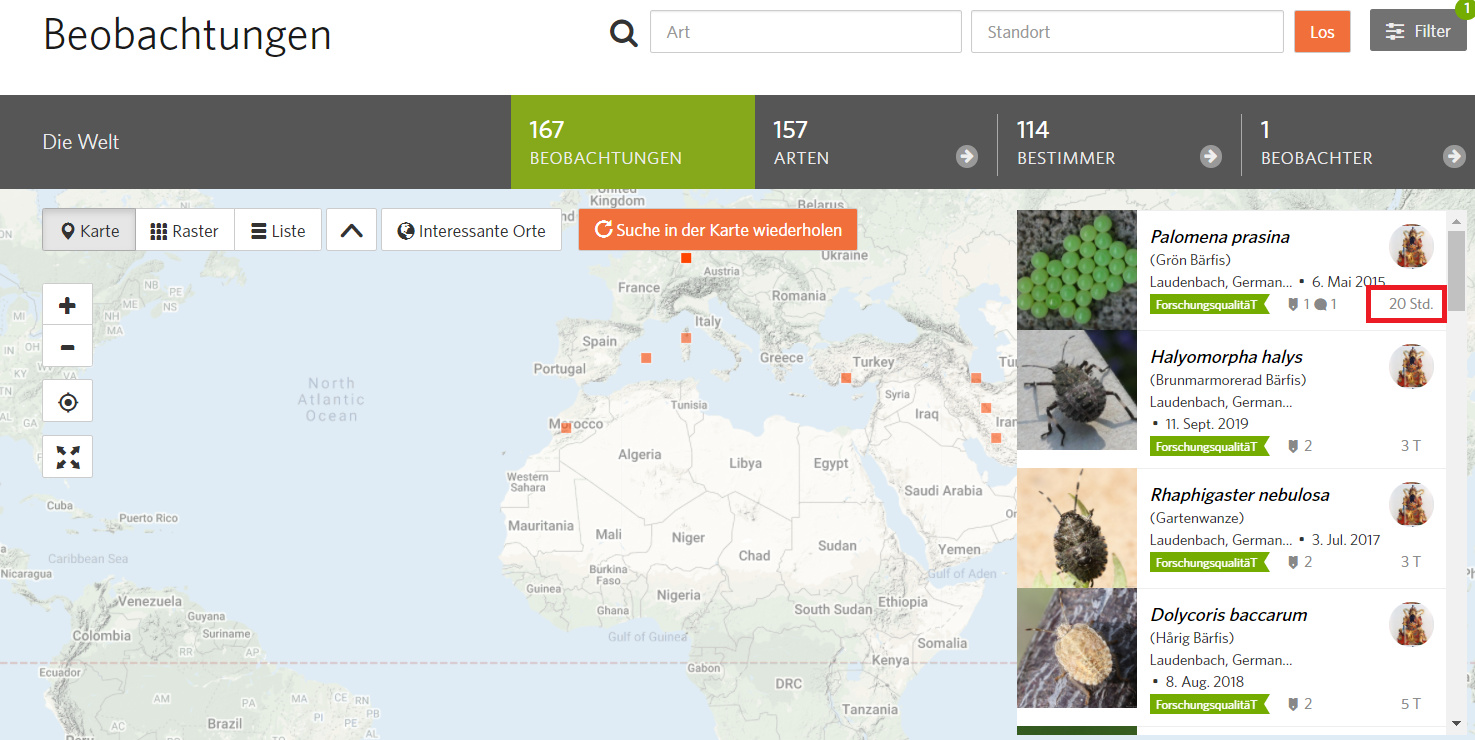Click the '3. Jul. 2017' date
This screenshot has height=740, width=1475.
(x=1346, y=540)
